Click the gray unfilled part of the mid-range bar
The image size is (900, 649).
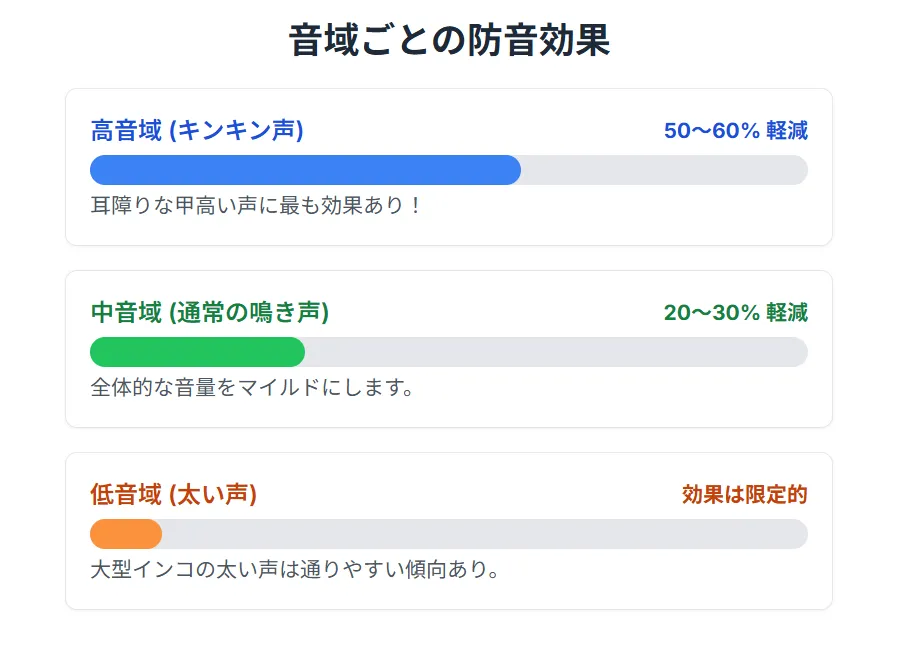(x=556, y=352)
